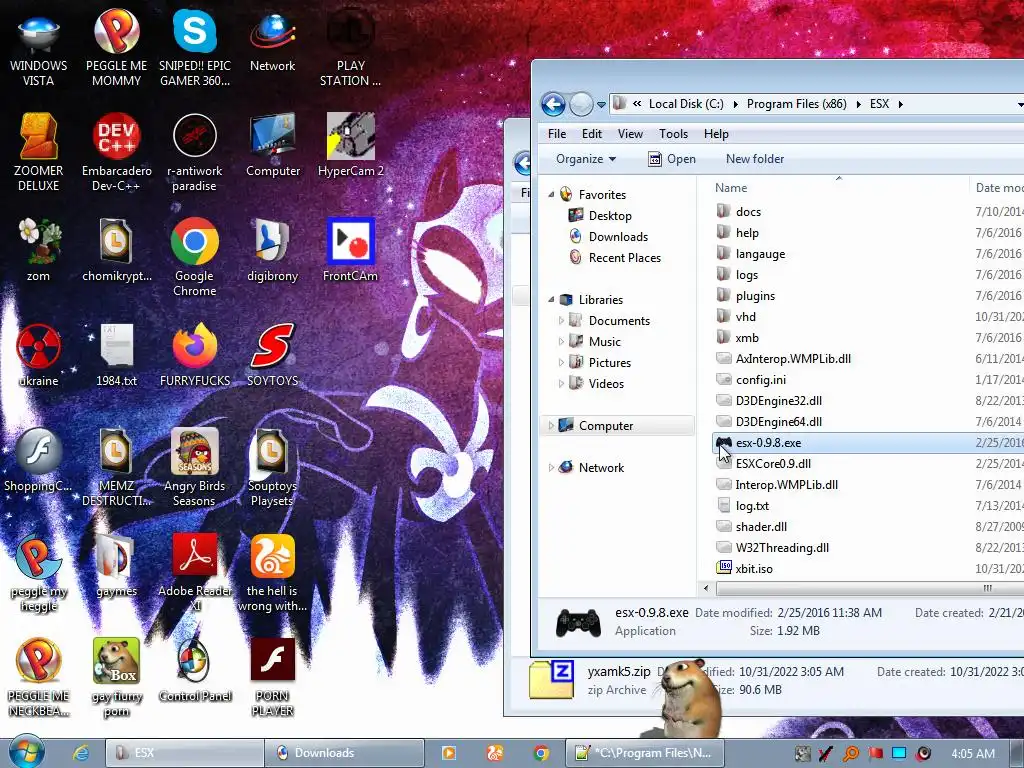
Task: Click the taskbar clock showing 4:05 AM
Action: click(972, 754)
